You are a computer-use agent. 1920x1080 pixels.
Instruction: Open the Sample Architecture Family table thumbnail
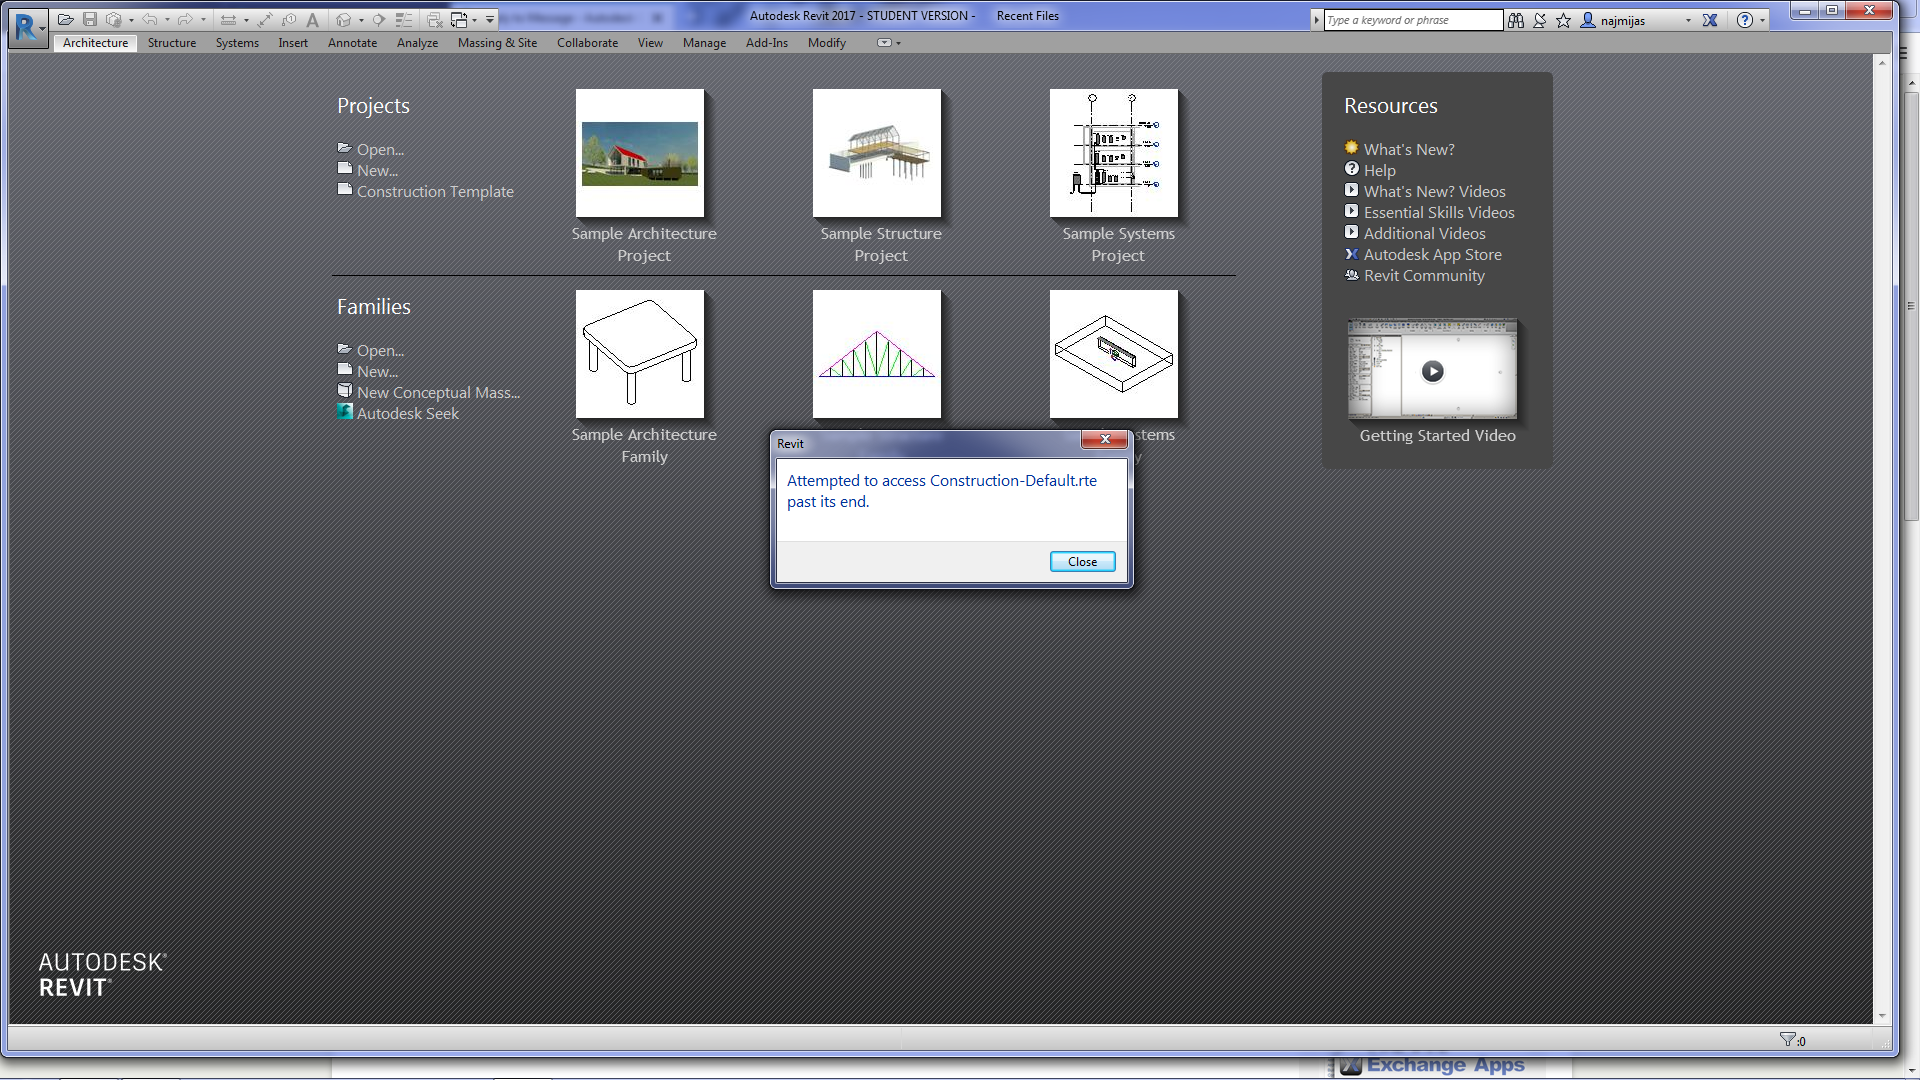pos(640,354)
